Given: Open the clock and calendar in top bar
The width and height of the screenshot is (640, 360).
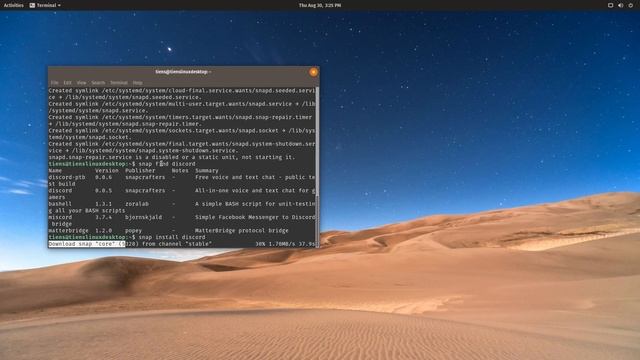Looking at the screenshot, I should (x=320, y=5).
